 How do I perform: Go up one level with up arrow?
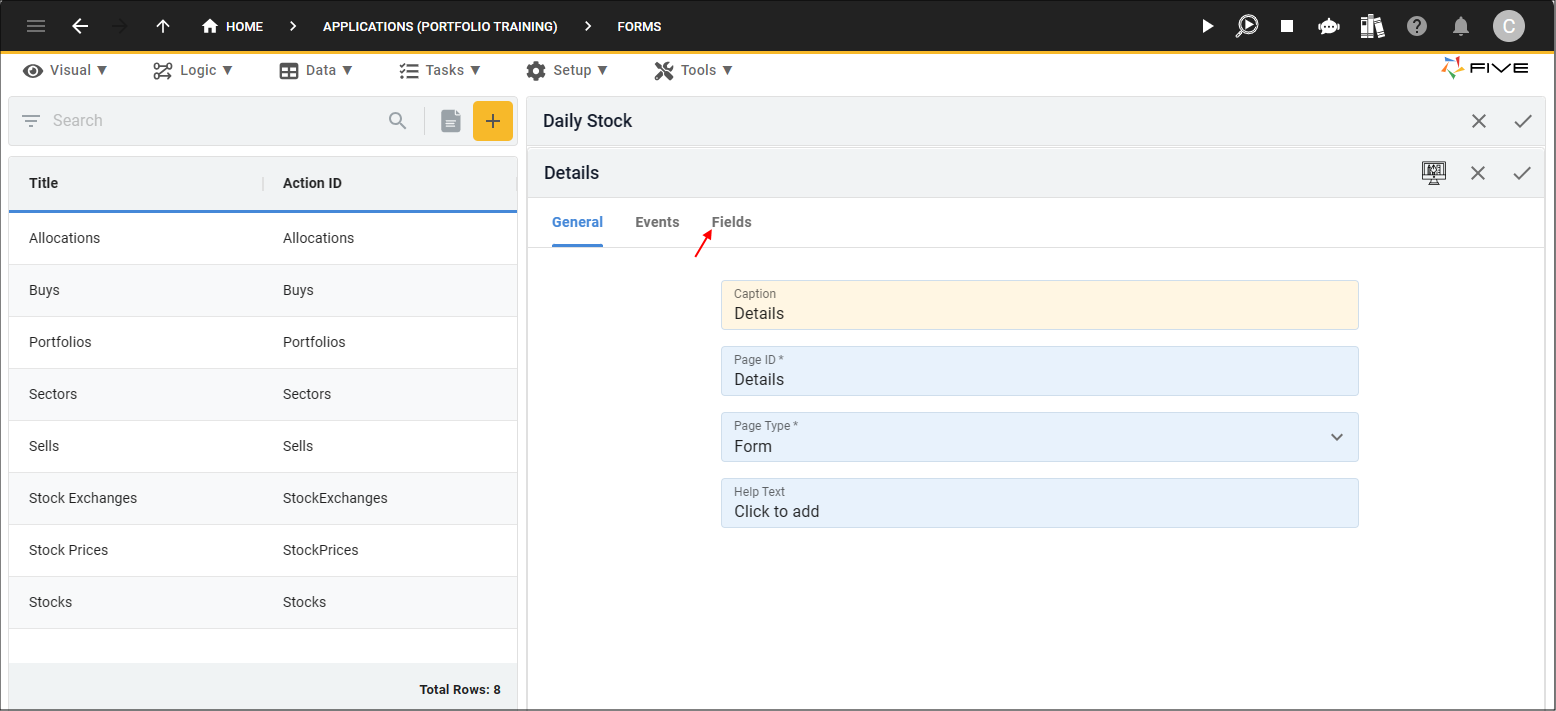pyautogui.click(x=163, y=26)
